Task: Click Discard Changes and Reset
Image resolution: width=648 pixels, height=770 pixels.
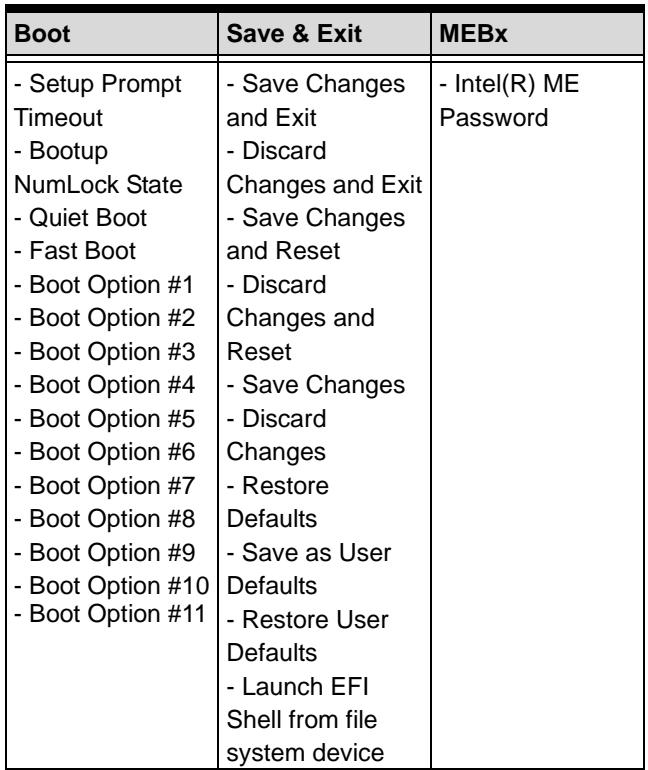Action: [x=300, y=318]
